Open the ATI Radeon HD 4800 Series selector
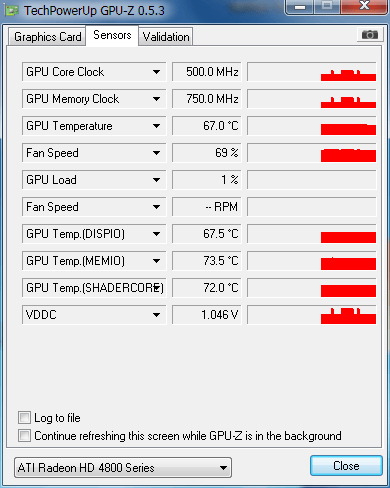 tap(123, 468)
